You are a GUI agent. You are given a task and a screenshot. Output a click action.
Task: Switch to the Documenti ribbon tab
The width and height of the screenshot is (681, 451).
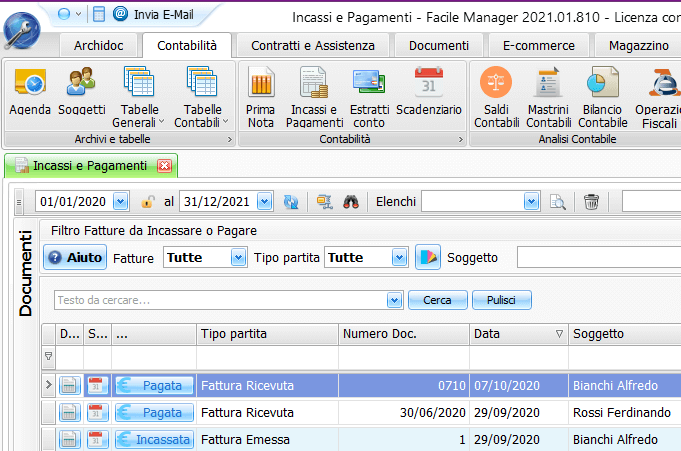[x=438, y=46]
